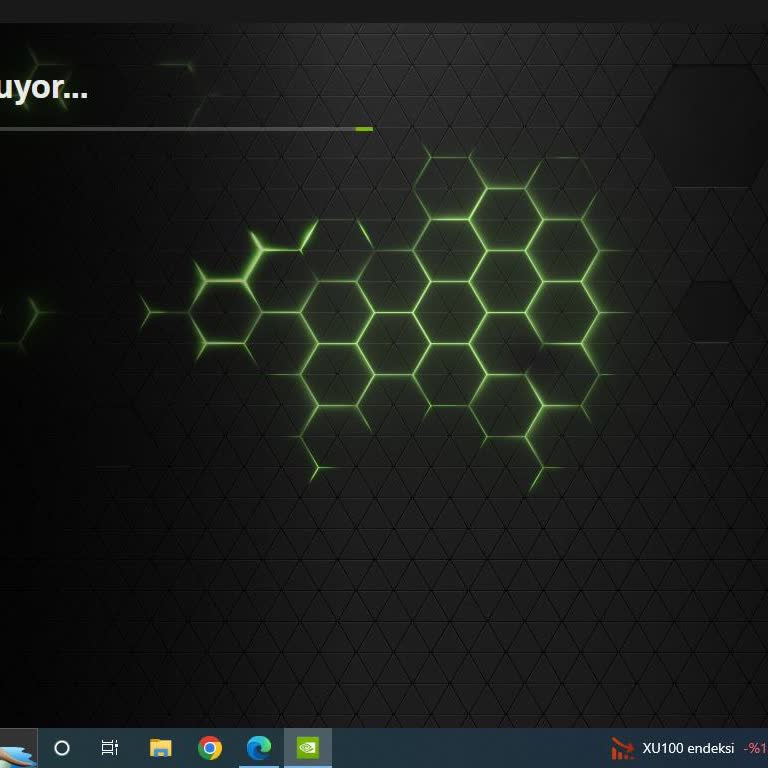Click the taskbar search box at the left end

point(19,748)
